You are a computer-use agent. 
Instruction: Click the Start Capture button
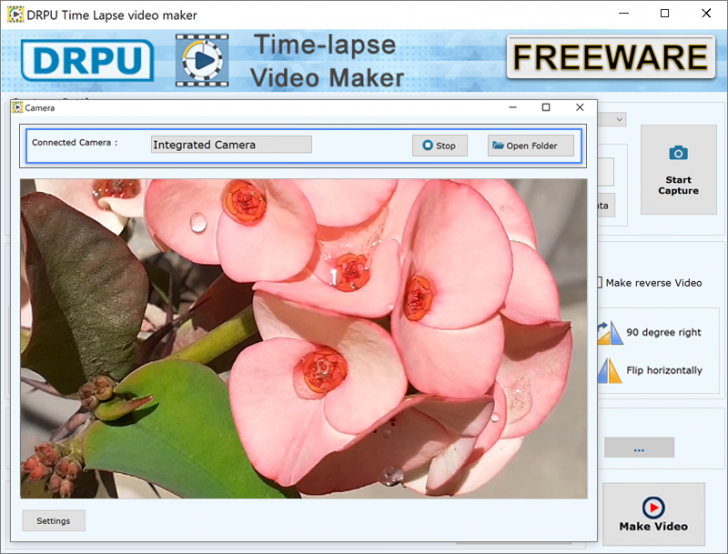point(678,169)
